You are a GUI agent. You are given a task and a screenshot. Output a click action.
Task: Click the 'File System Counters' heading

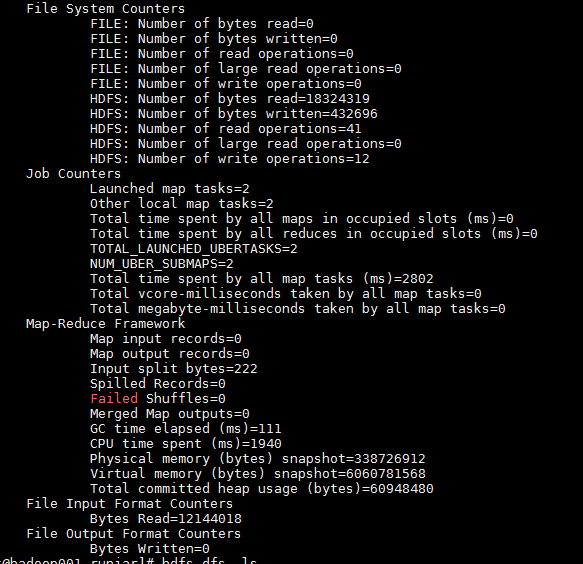coord(105,9)
